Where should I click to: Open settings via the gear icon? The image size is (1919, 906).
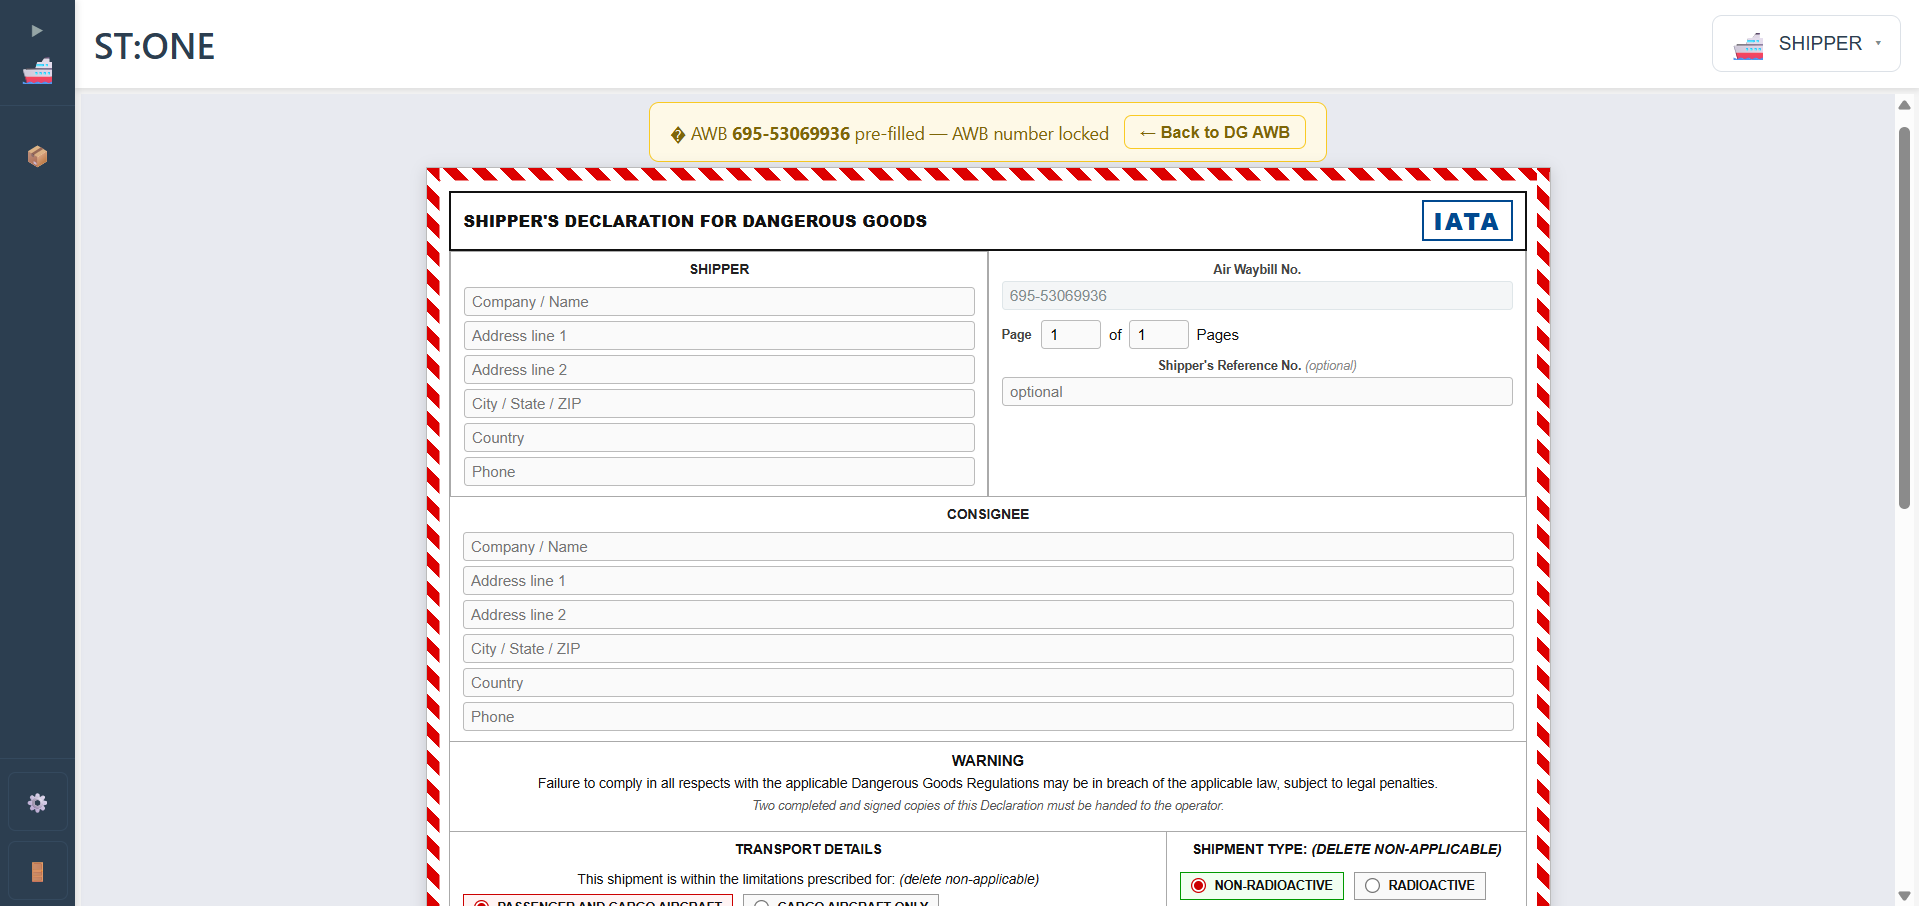point(38,802)
